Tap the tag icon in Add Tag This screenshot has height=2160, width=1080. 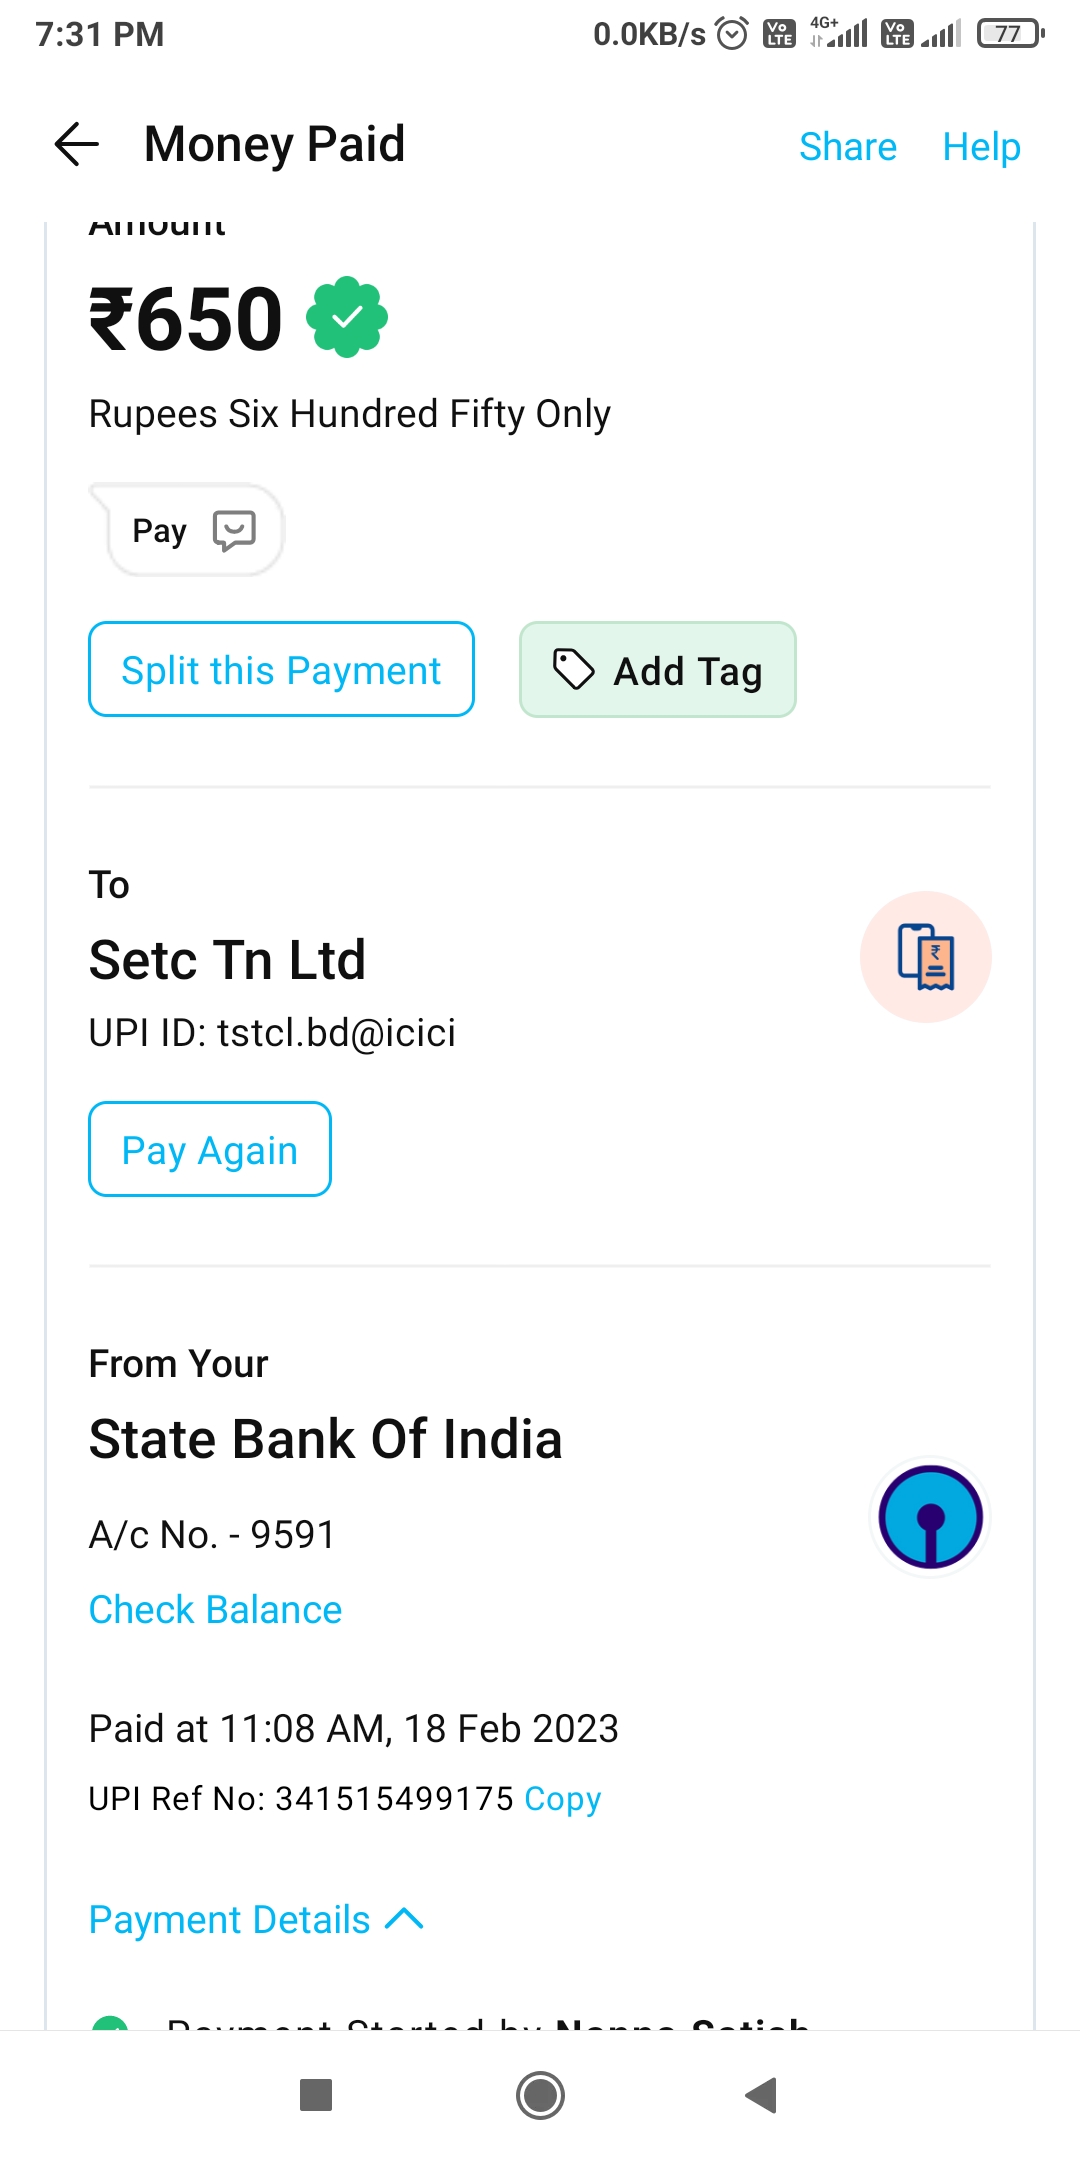pyautogui.click(x=574, y=670)
